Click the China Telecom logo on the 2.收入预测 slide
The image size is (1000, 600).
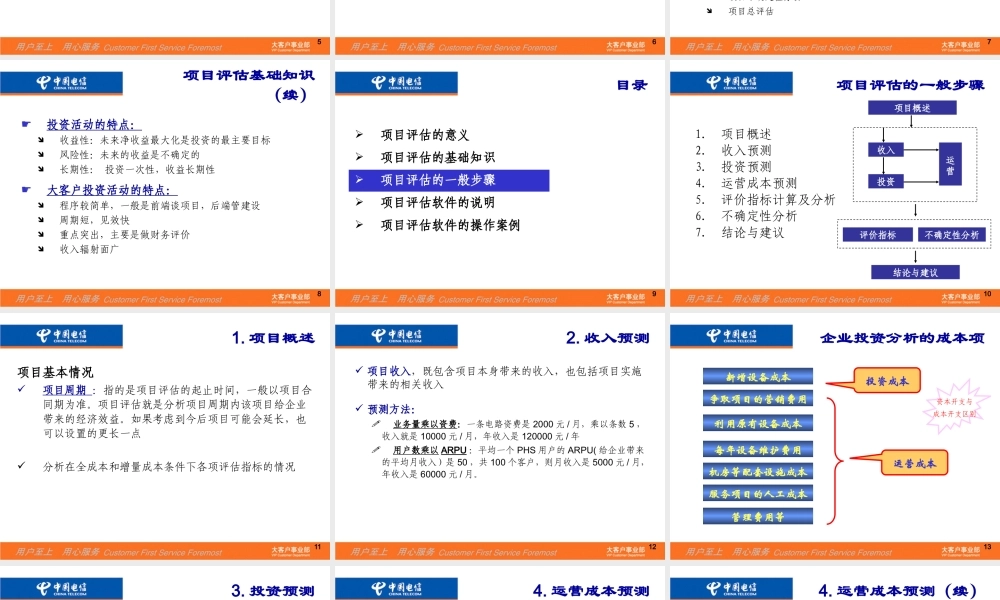[x=396, y=336]
